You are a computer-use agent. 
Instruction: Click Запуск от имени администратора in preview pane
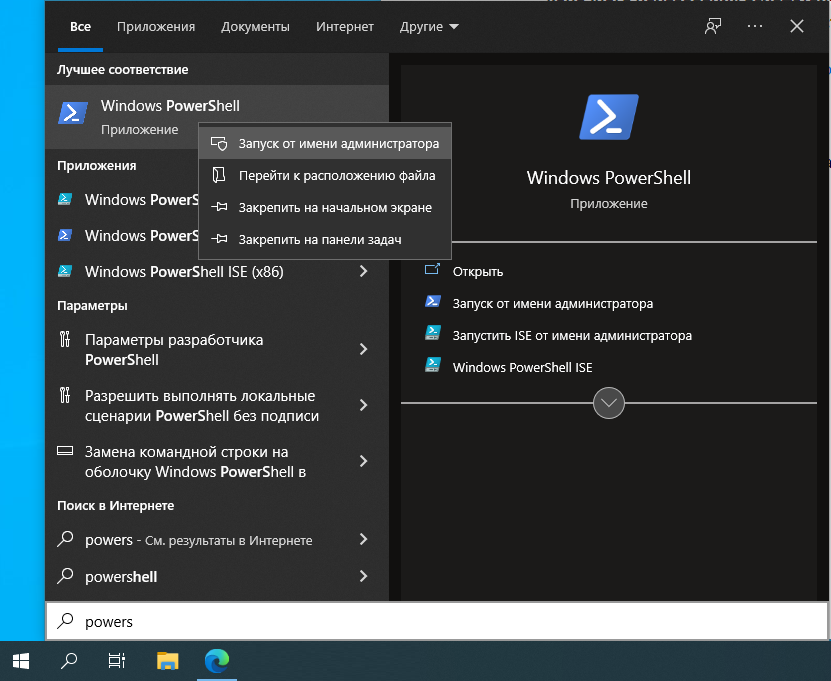click(553, 304)
